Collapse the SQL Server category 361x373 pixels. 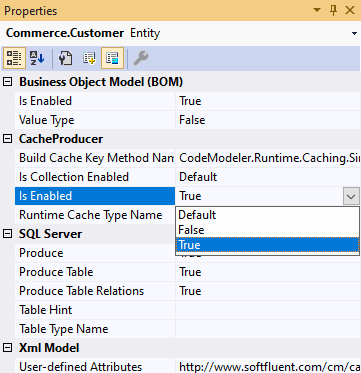point(7,234)
